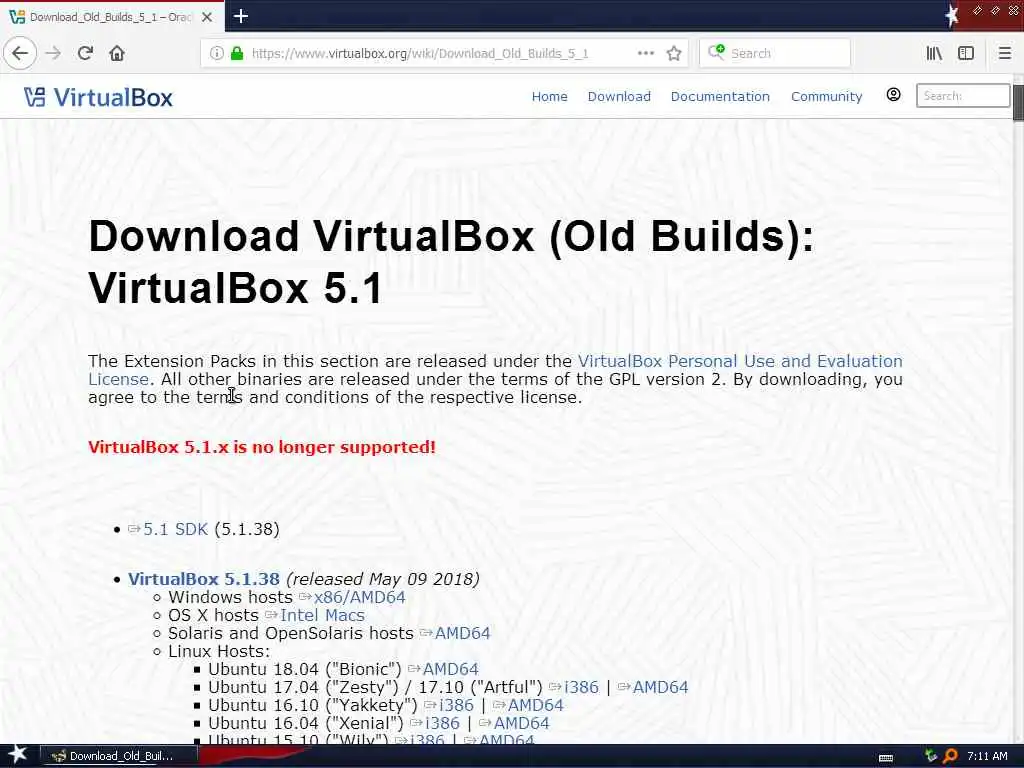The height and width of the screenshot is (768, 1024).
Task: Select the Download_Old_Builds_5_1 browser tab
Action: tap(111, 17)
